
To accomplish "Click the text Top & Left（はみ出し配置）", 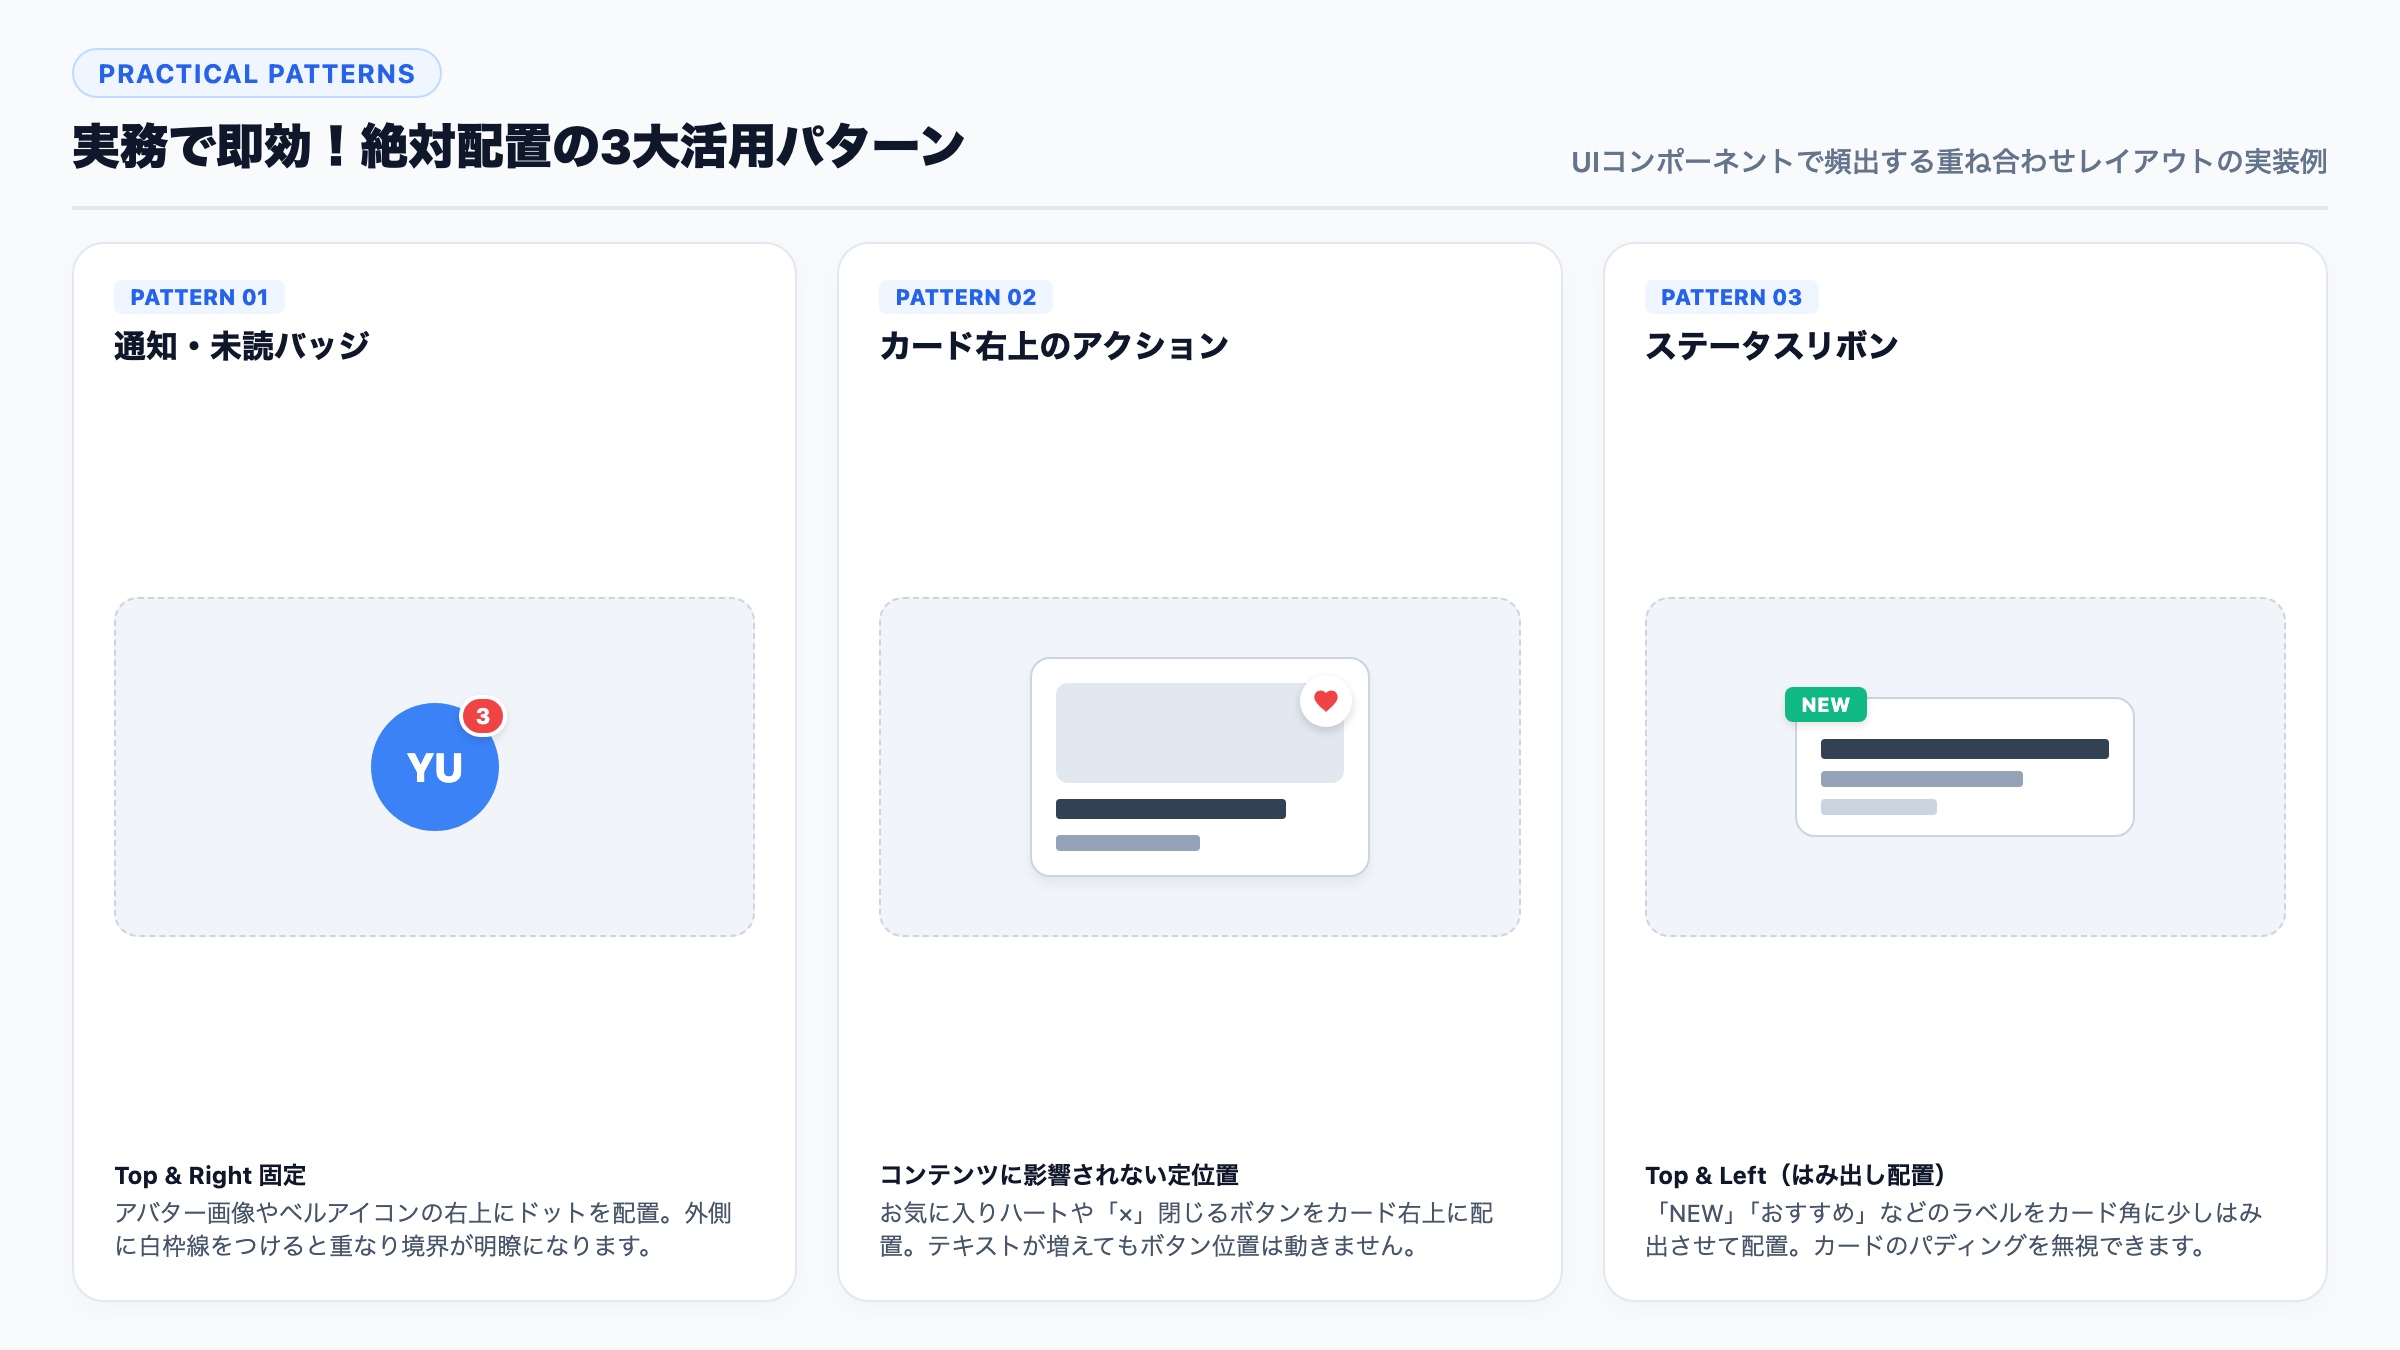I will point(1795,1175).
